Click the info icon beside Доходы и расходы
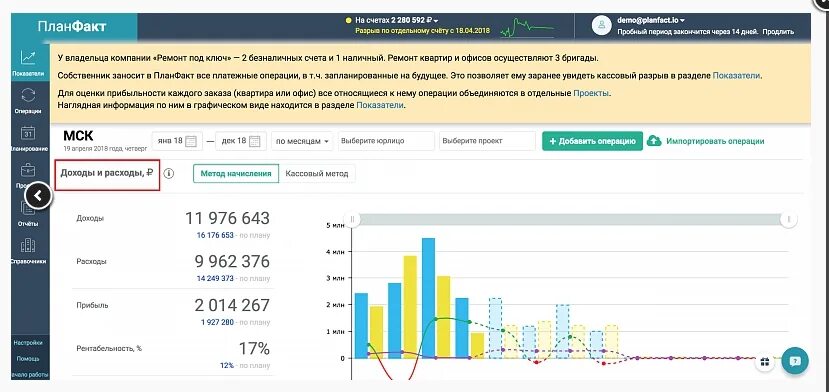 (169, 174)
